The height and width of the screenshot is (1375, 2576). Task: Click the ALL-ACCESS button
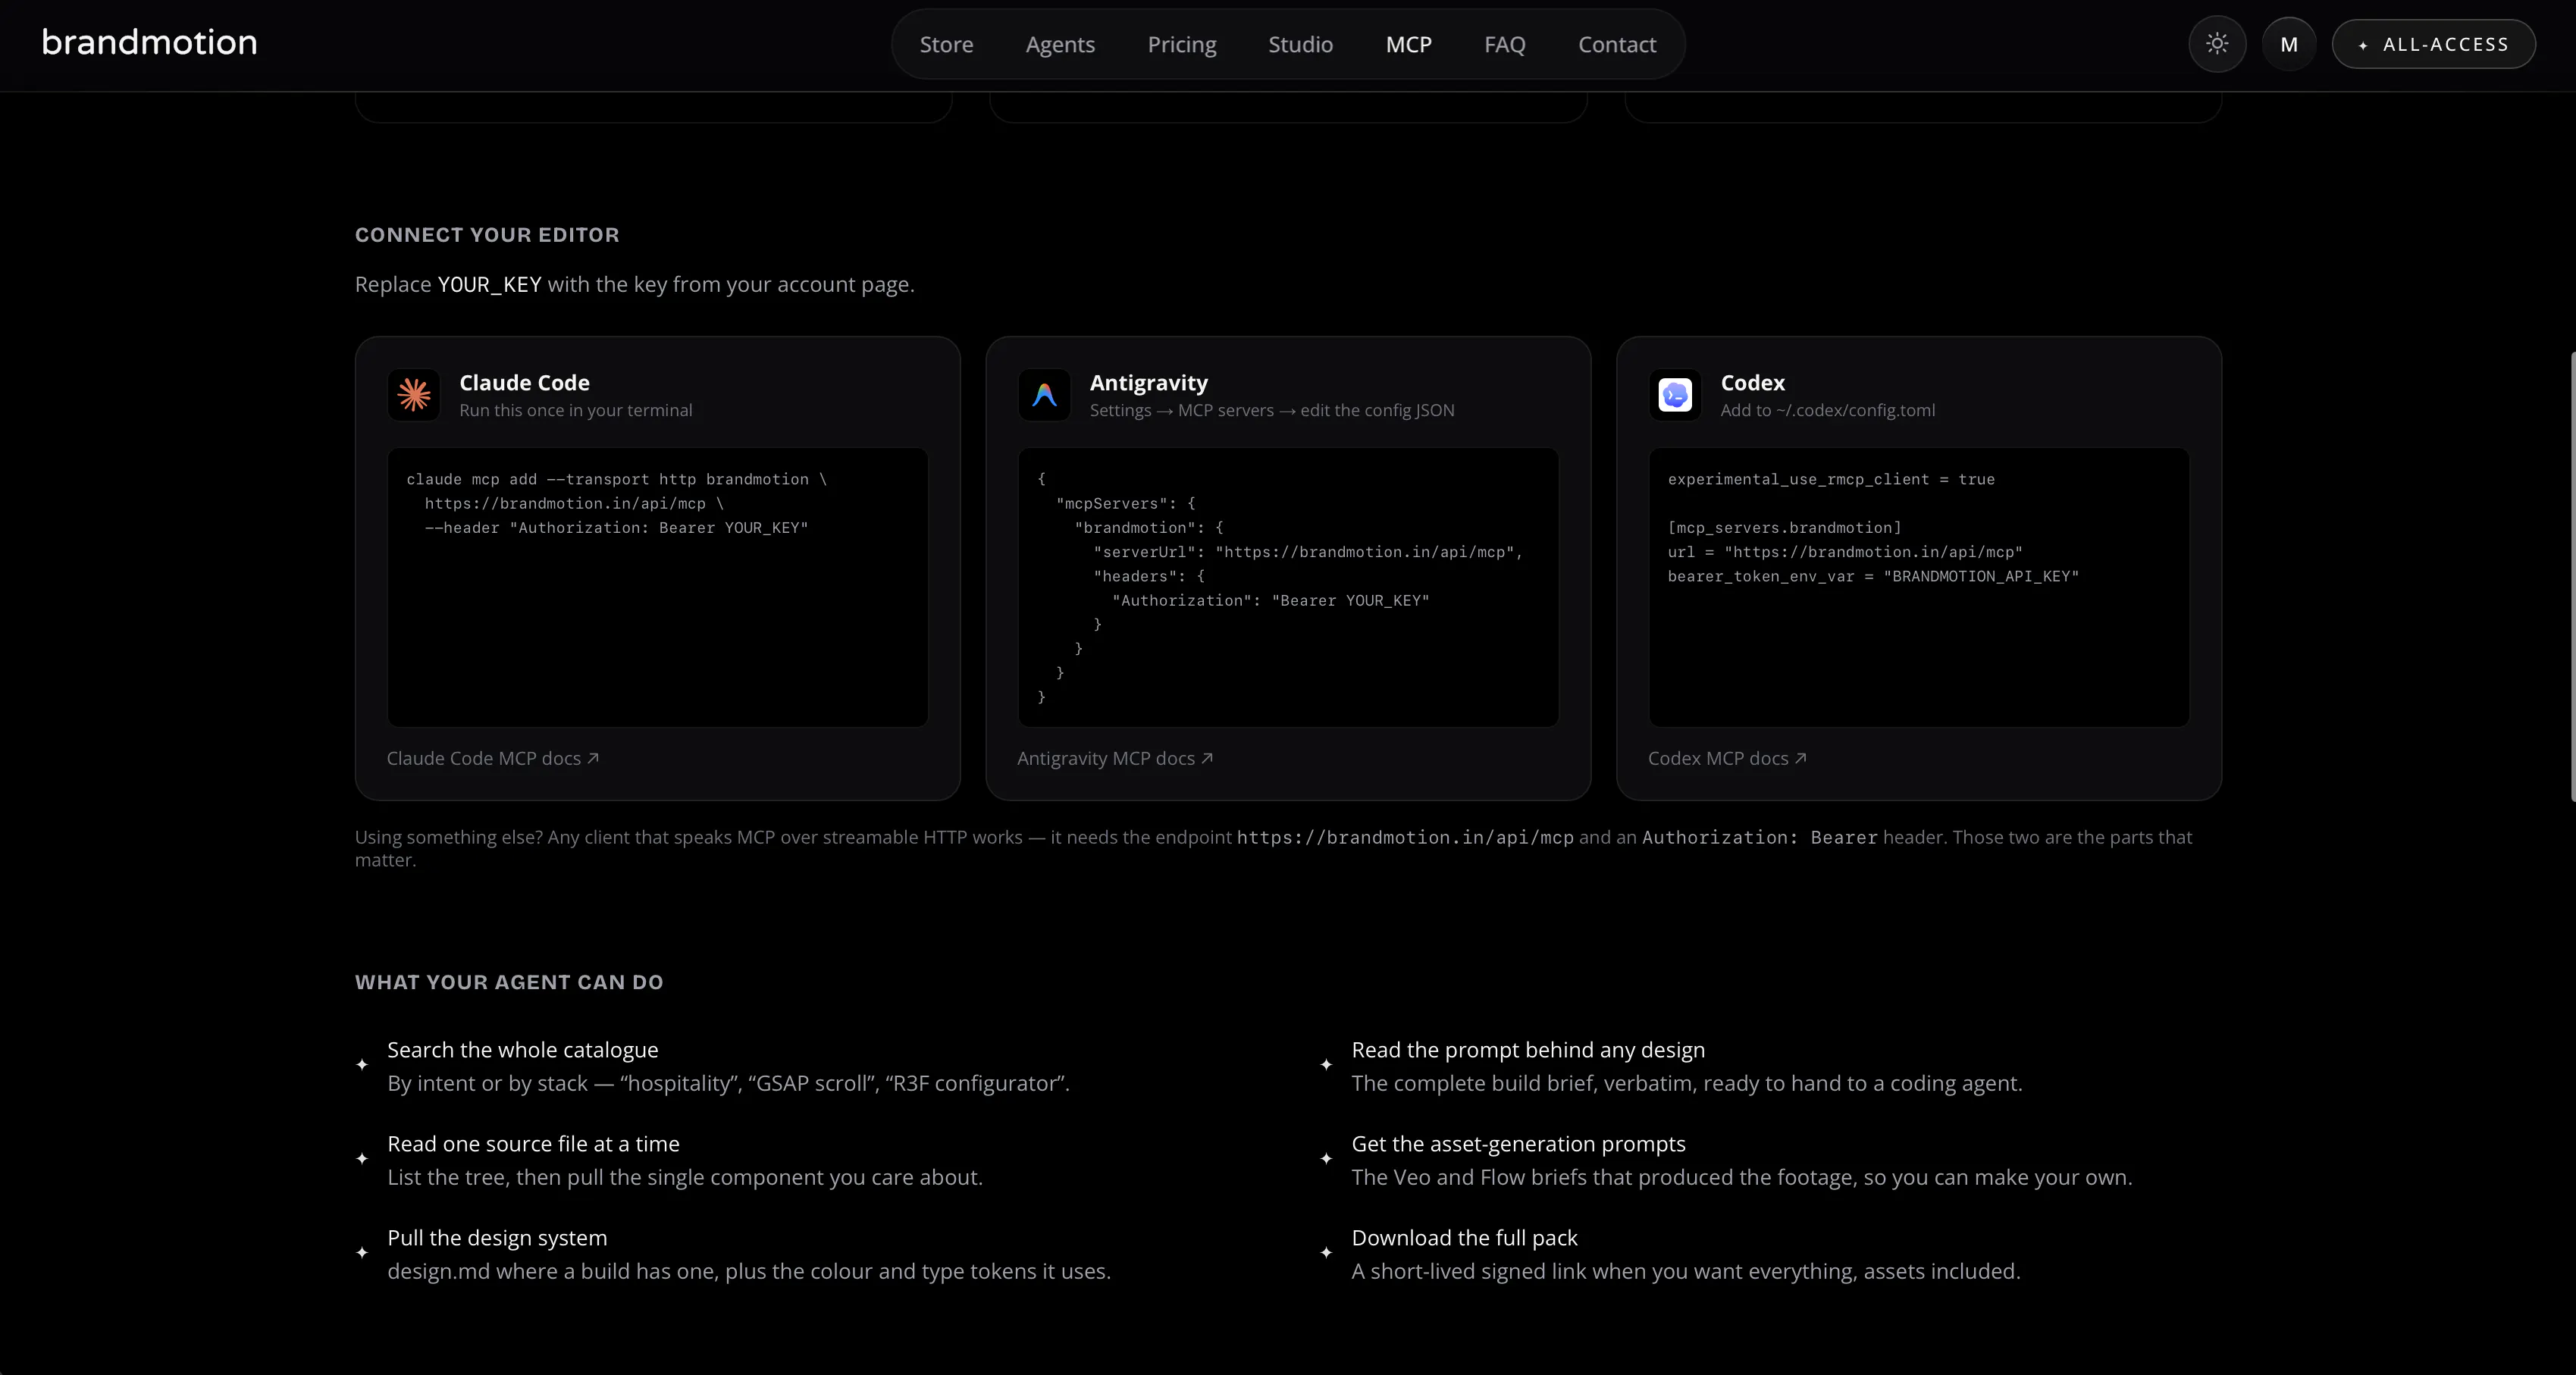[2433, 44]
